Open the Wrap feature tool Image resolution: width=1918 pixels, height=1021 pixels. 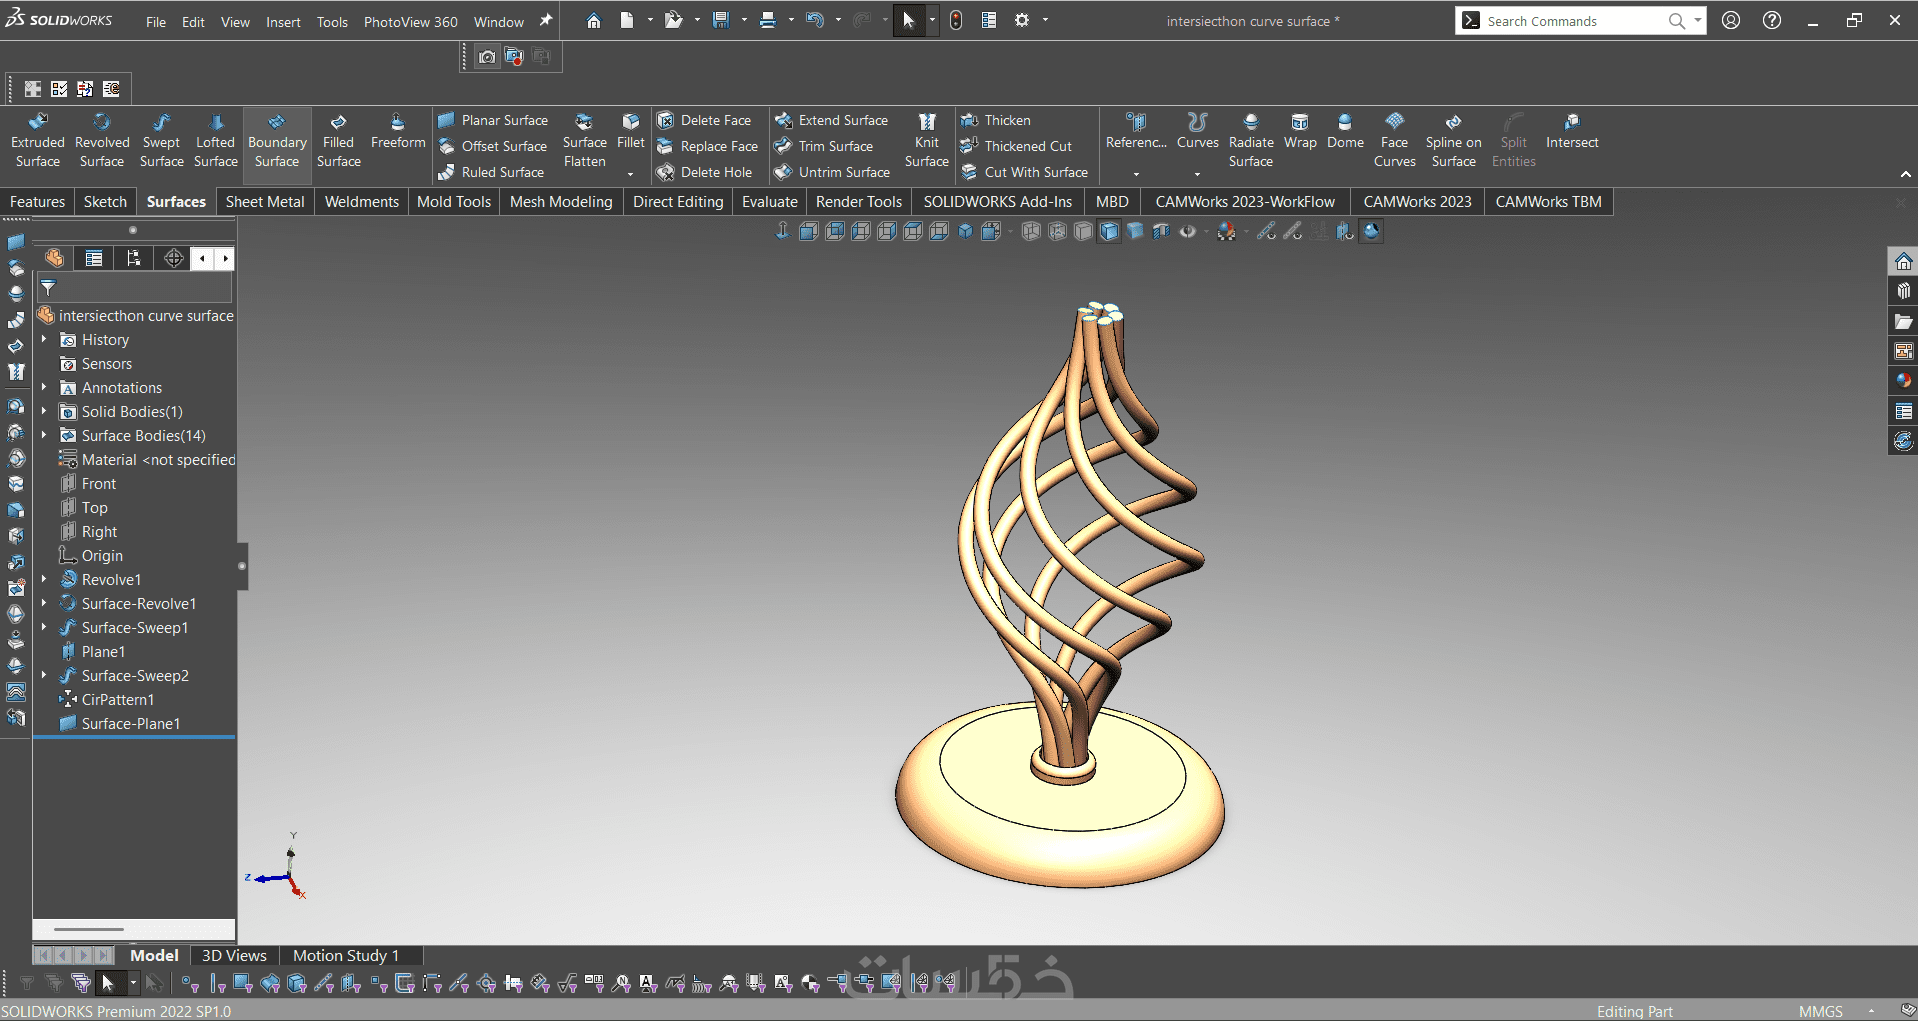point(1299,132)
